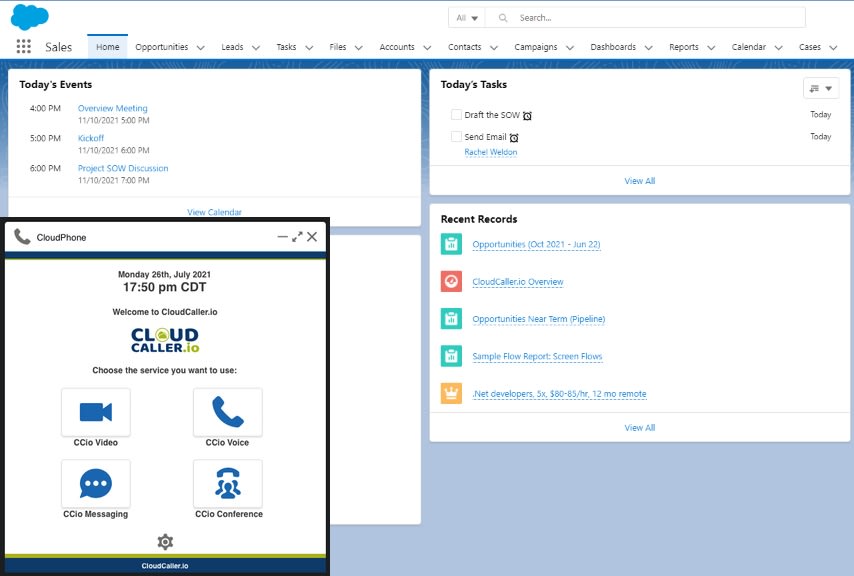The width and height of the screenshot is (854, 576).
Task: Open the Opportunities tab
Action: pos(162,47)
